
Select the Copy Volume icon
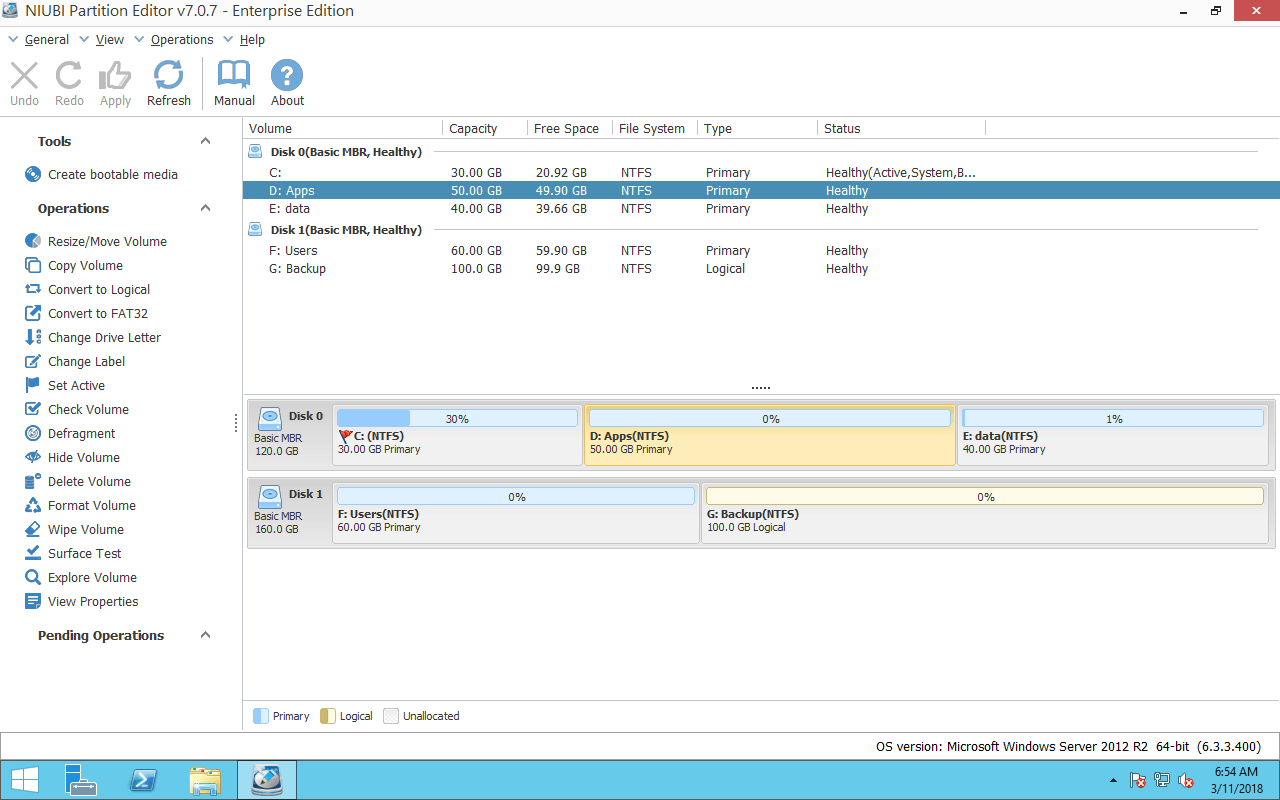tap(33, 265)
